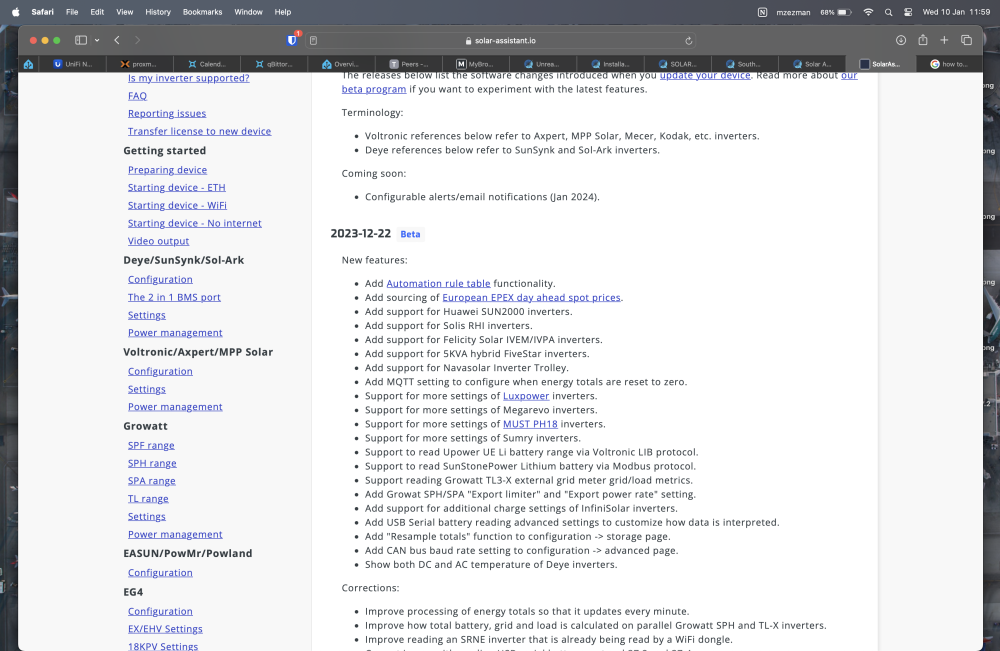Click the solar-assistant.io address field
Viewport: 1000px width, 651px height.
[x=501, y=41]
